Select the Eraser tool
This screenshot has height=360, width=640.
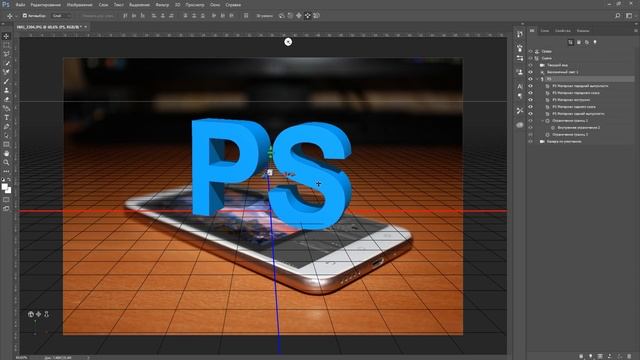(x=6, y=99)
